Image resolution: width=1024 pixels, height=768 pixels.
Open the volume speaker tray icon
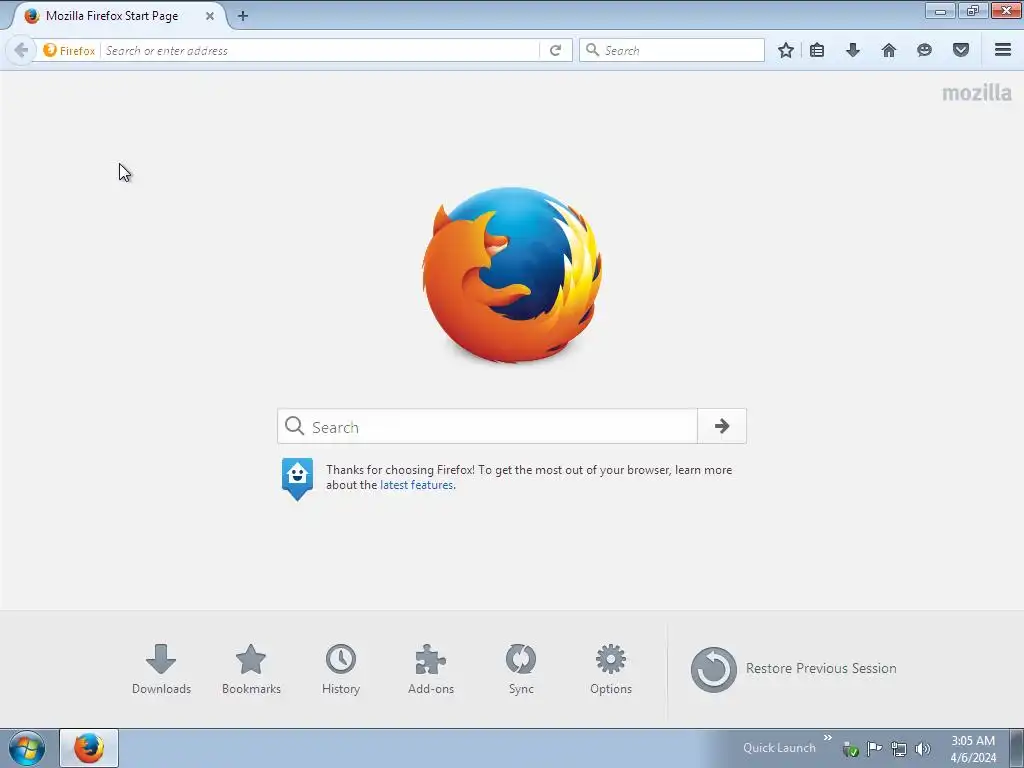tap(923, 749)
